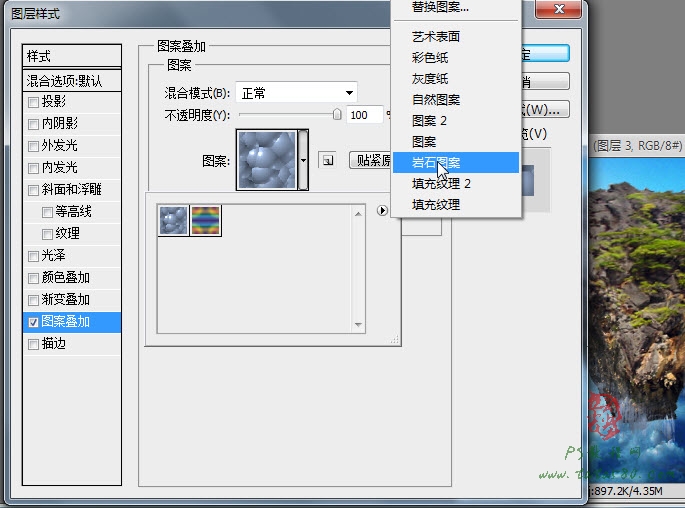
Task: Enable the 渐变叠加 gradient overlay checkbox
Action: point(33,300)
